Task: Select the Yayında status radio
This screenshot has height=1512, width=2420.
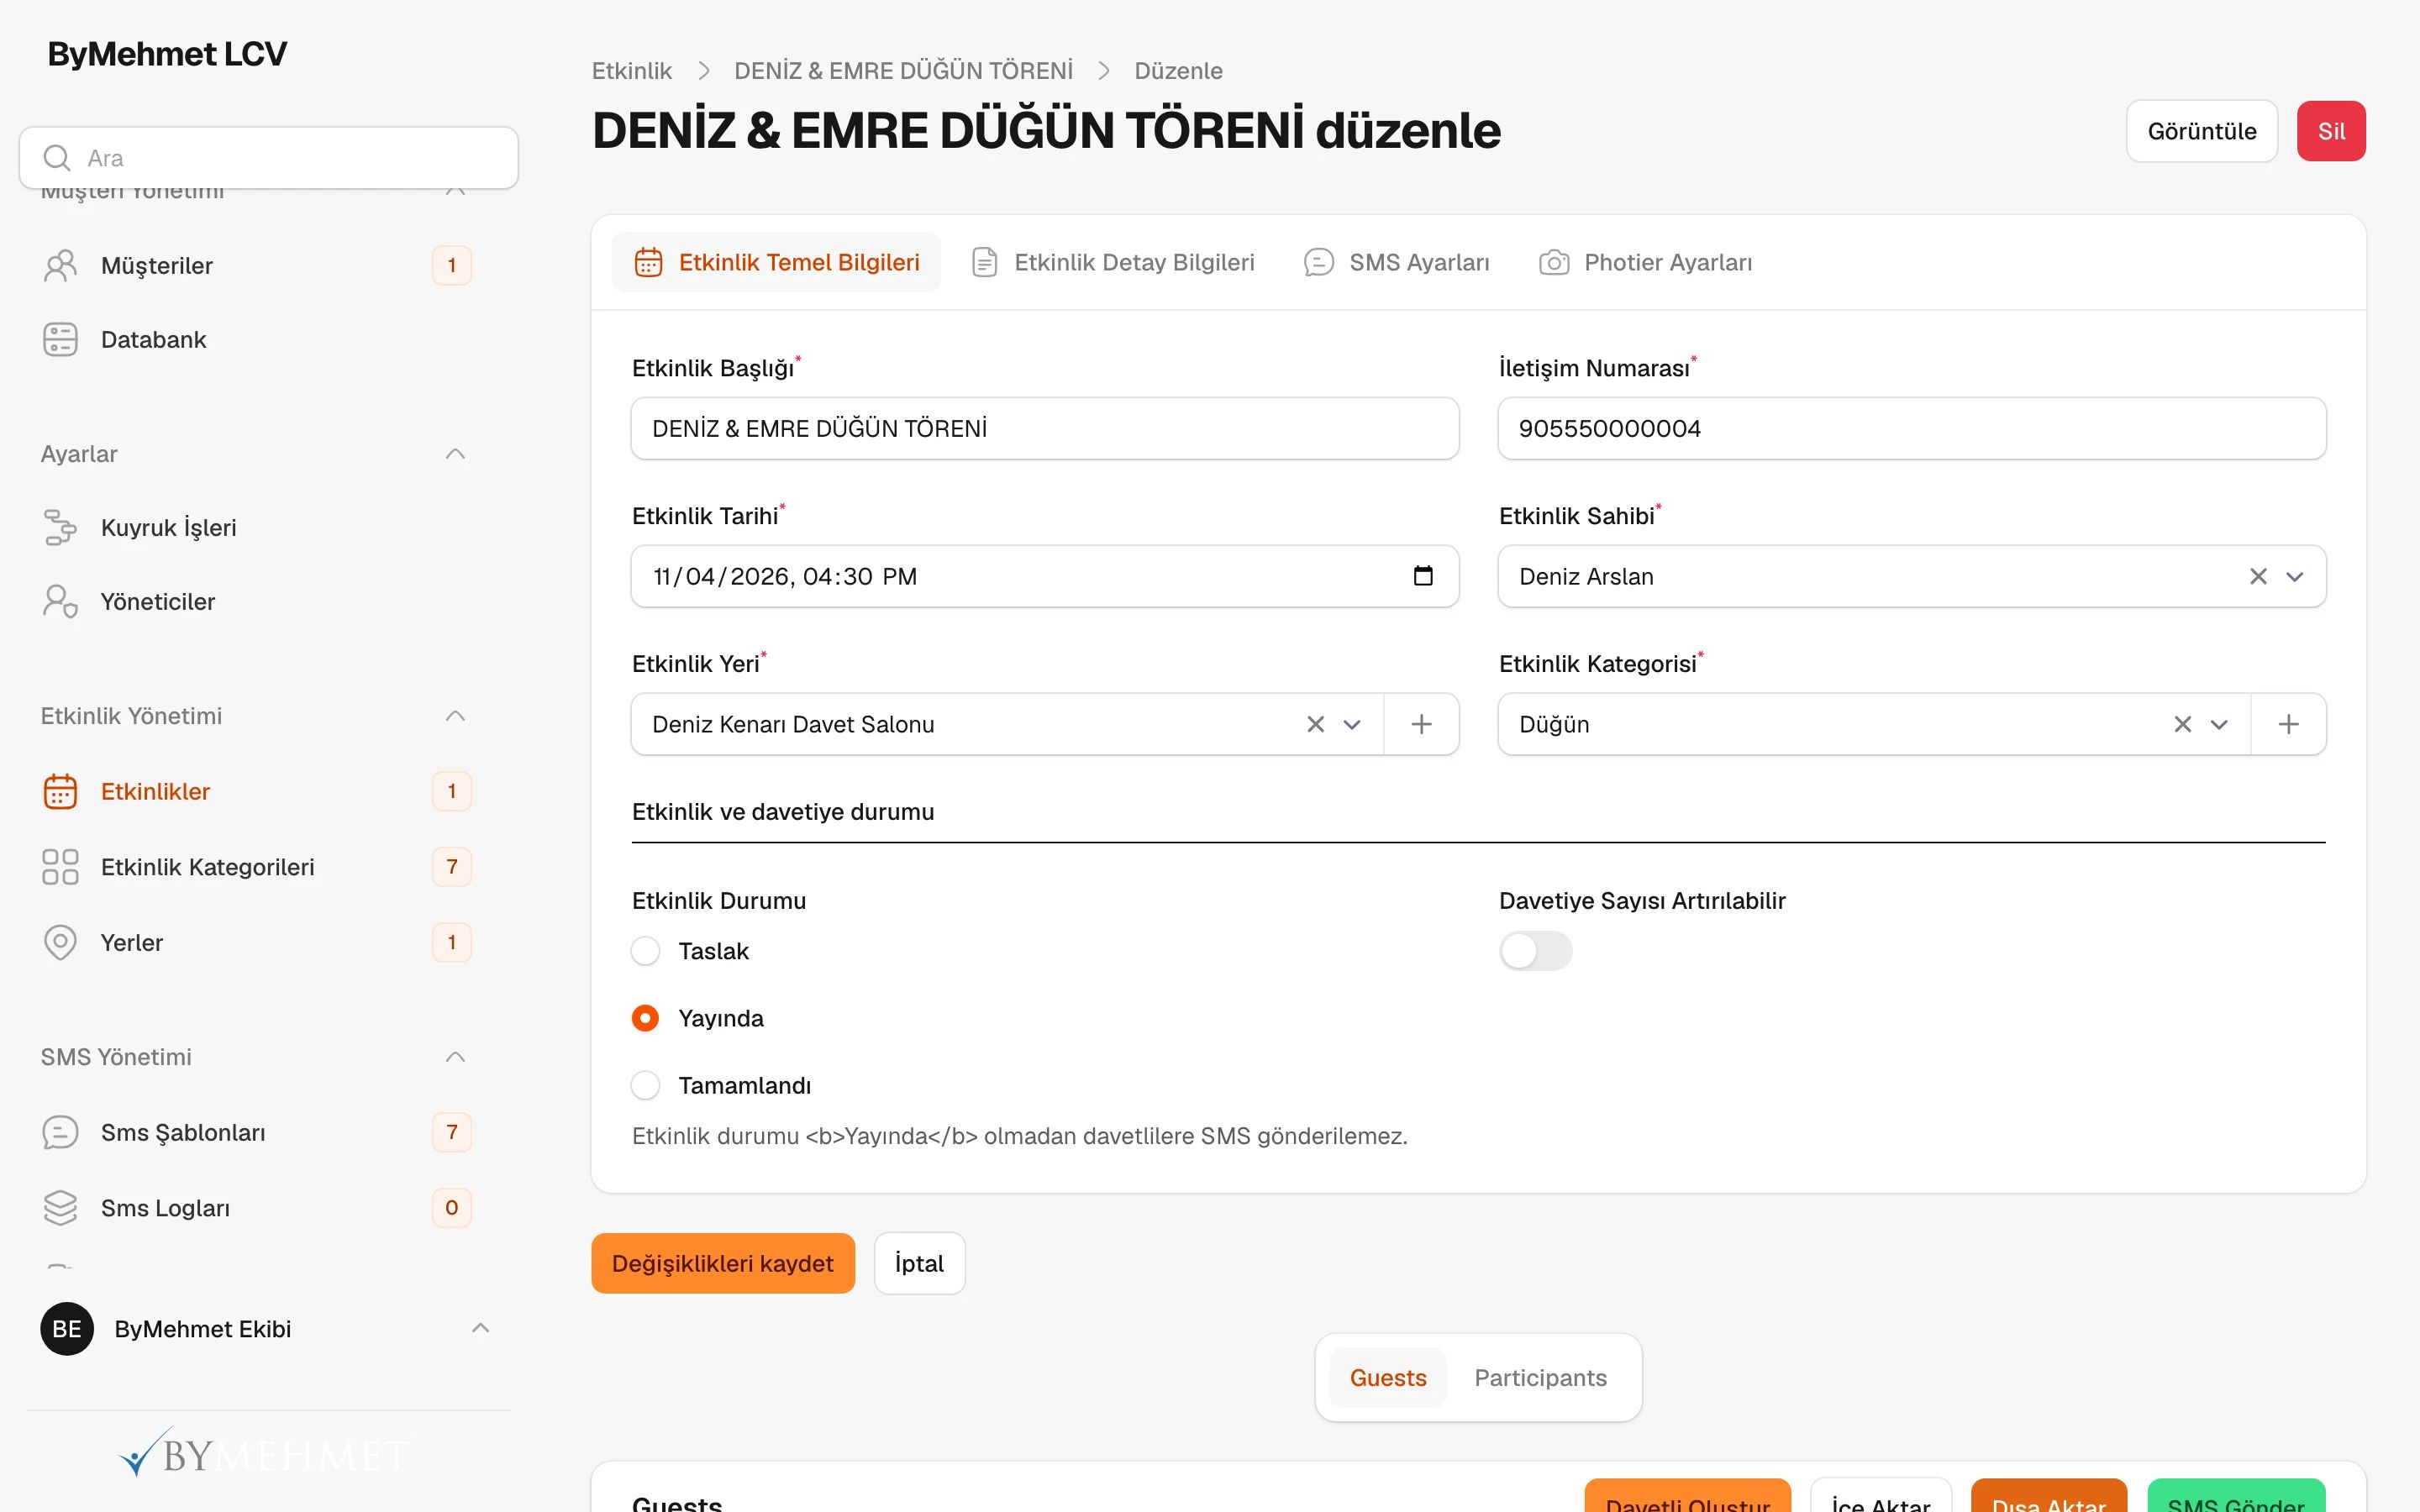Action: tap(645, 1018)
